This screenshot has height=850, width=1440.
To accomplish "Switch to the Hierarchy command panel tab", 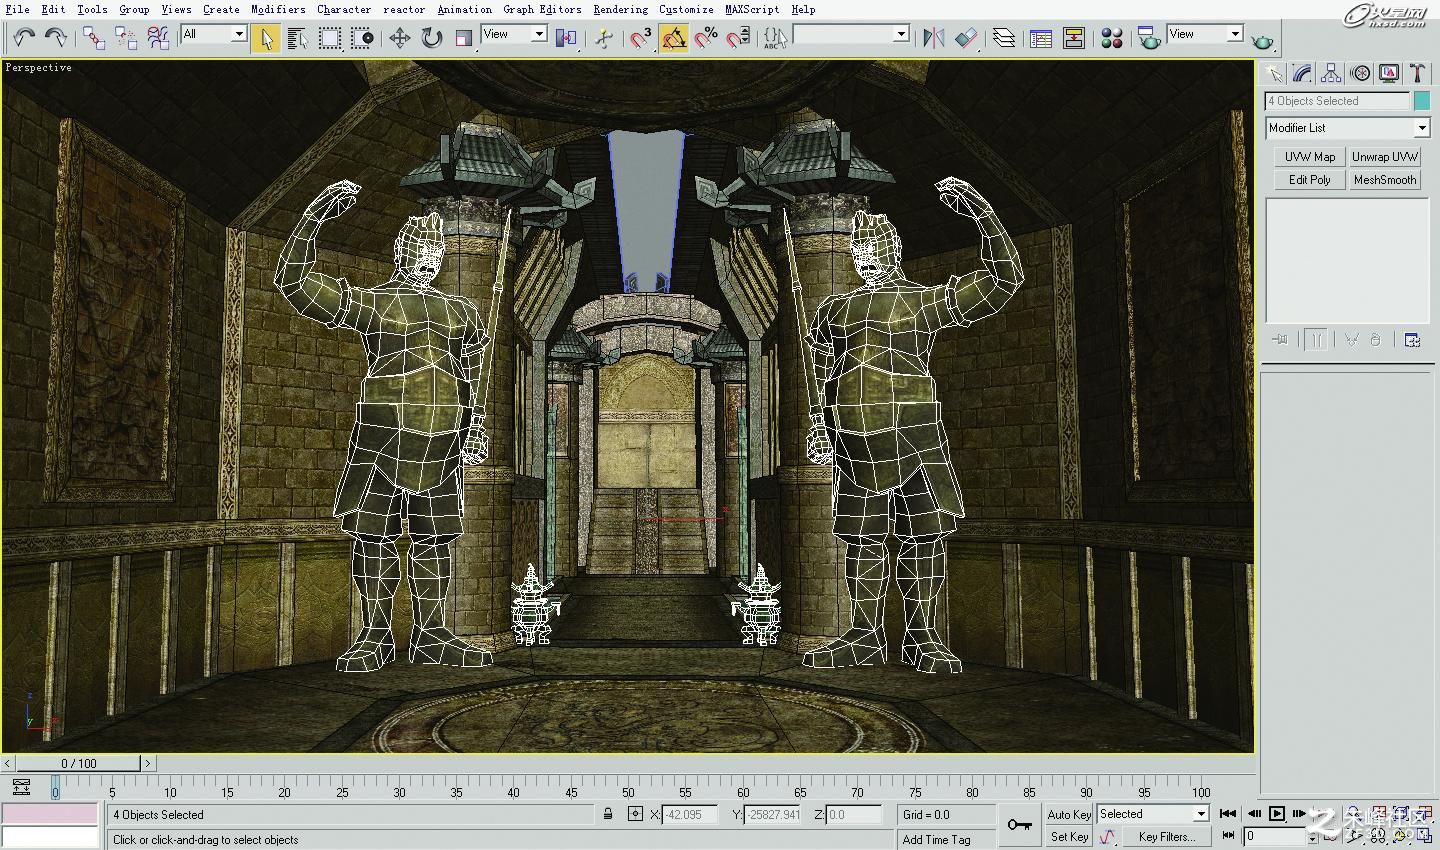I will (1331, 73).
